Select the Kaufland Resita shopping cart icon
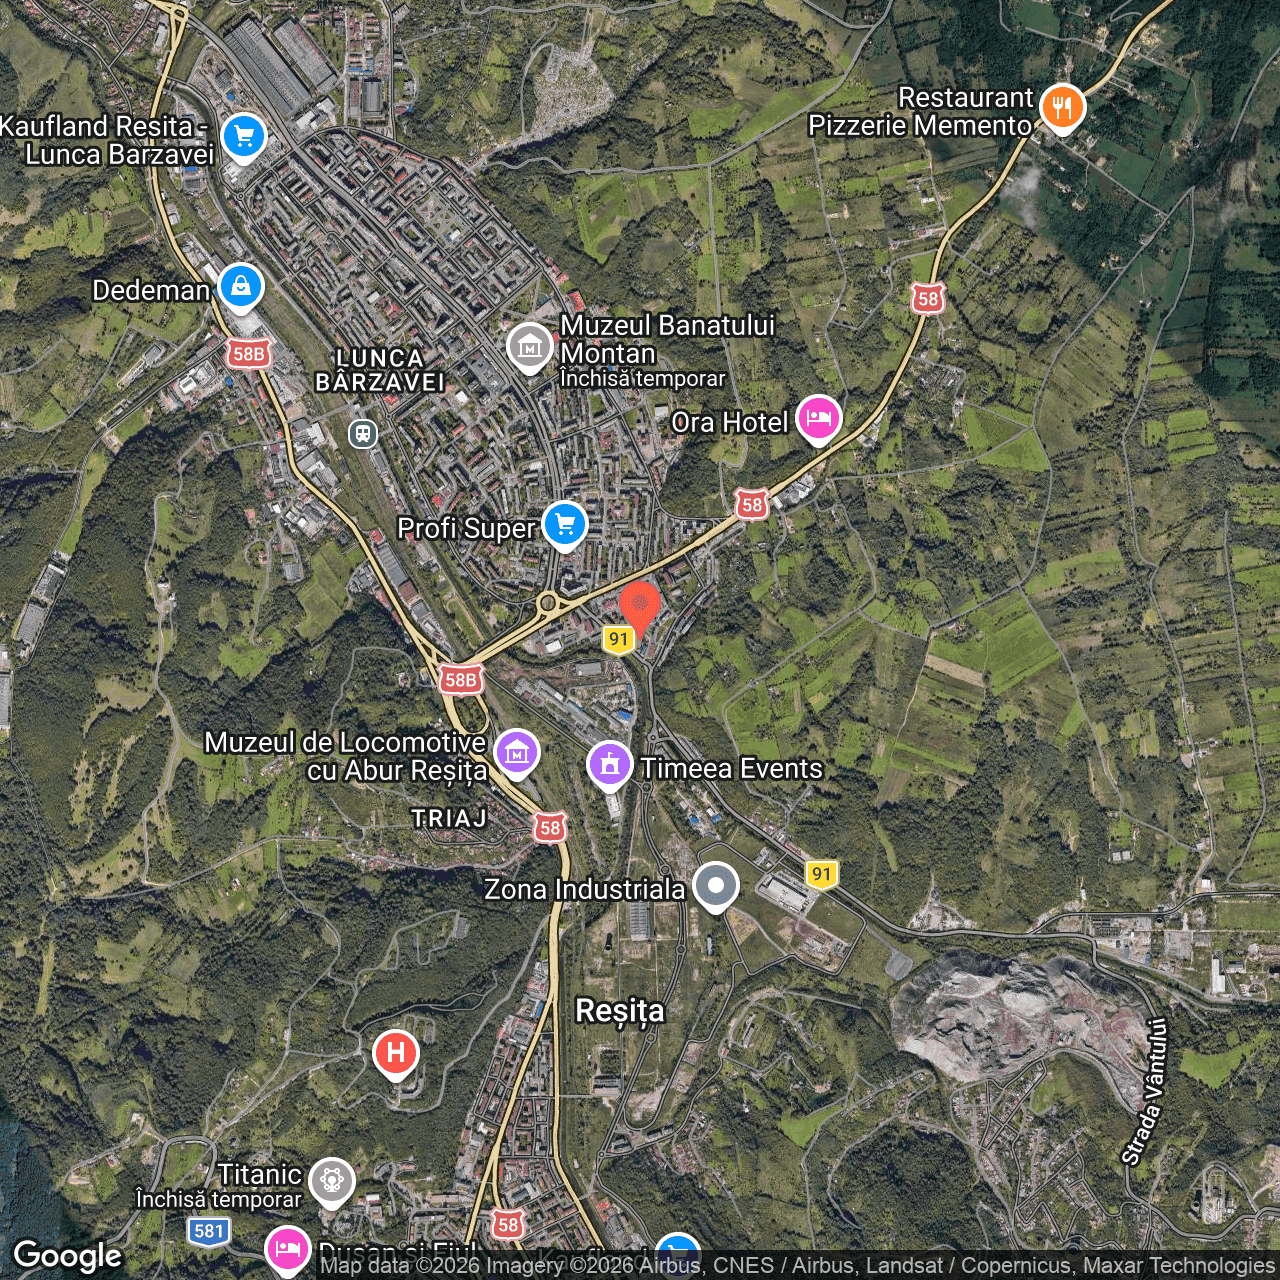1280x1280 pixels. 243,136
